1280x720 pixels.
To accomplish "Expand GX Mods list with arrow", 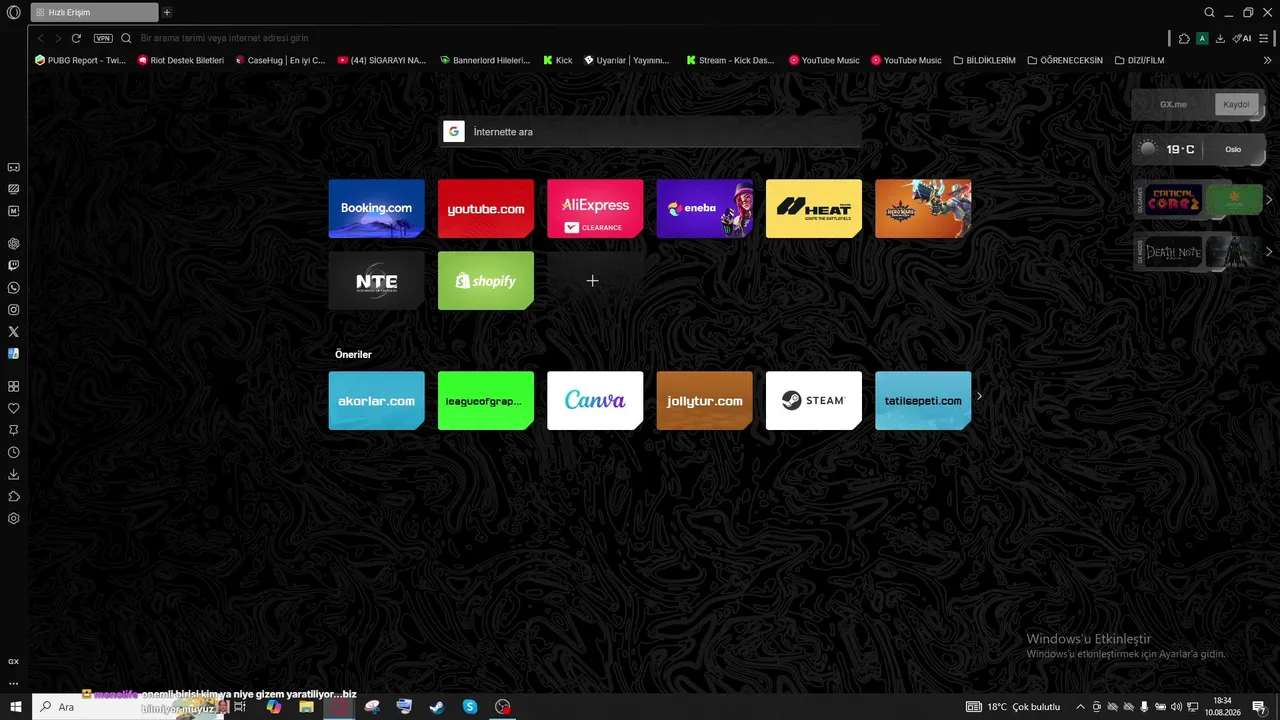I will pos(1270,252).
